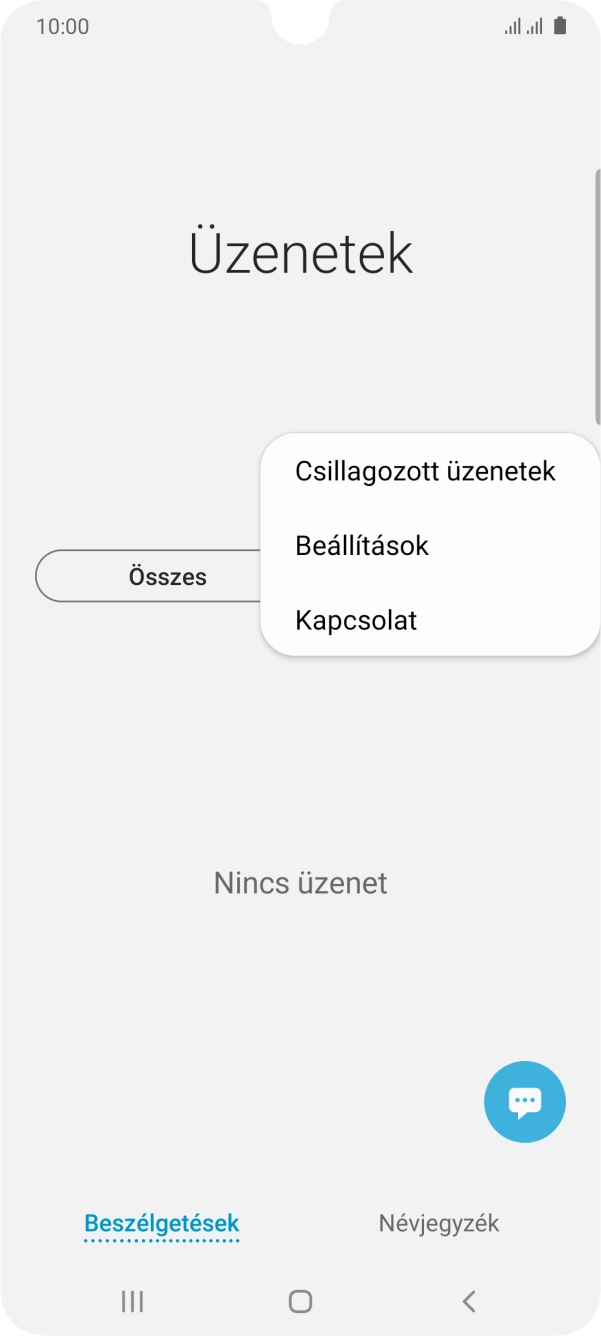601x1336 pixels.
Task: Tap the 10:00 clock in the status bar
Action: coord(62,26)
